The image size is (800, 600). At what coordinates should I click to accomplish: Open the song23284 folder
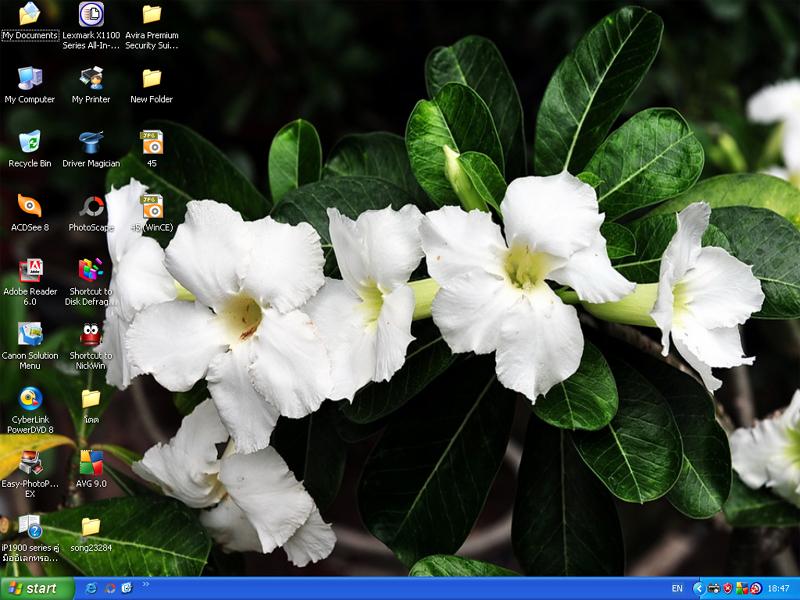91,526
